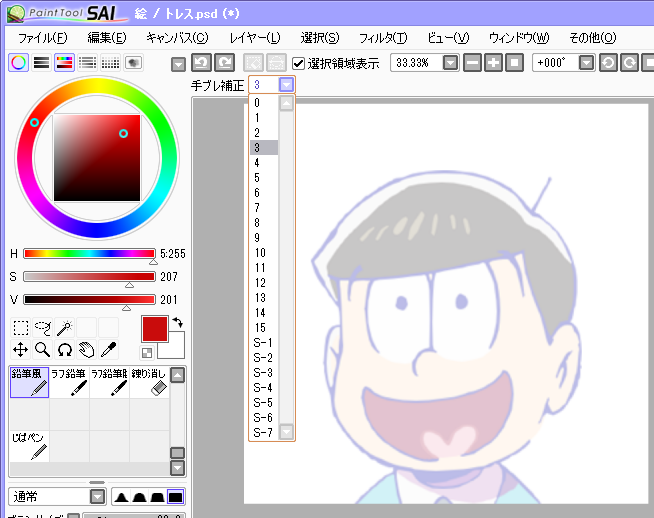Toggle the RGB slider panel icon
Image resolution: width=654 pixels, height=518 pixels.
tap(41, 63)
